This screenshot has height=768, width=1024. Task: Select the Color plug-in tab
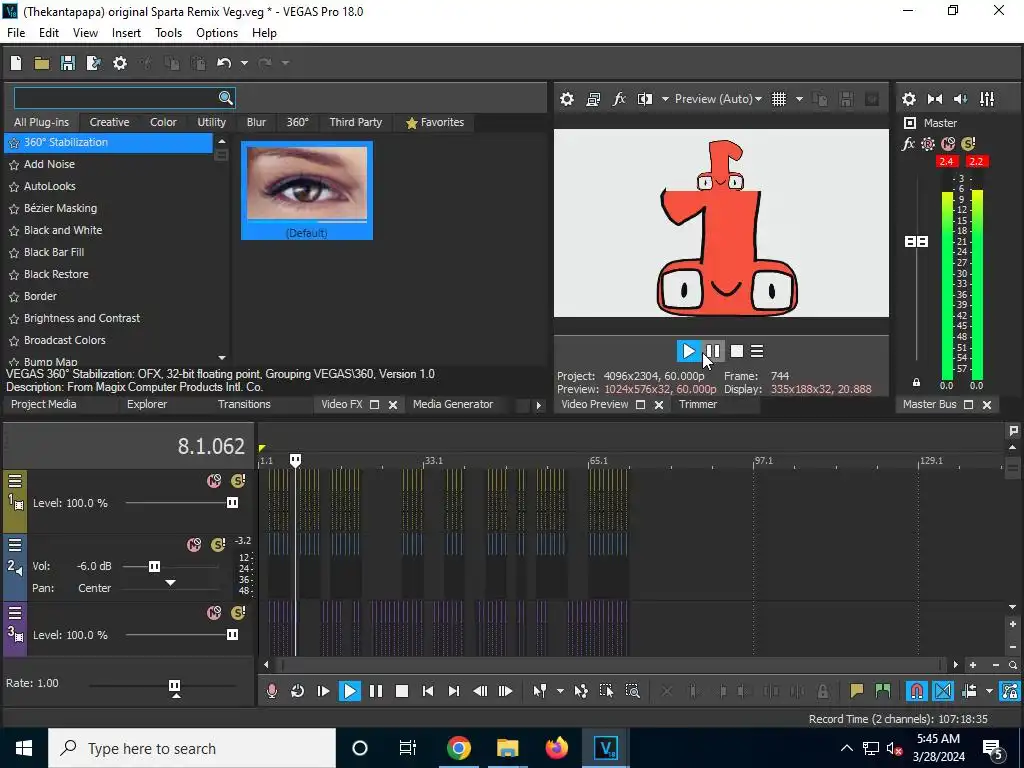point(163,122)
